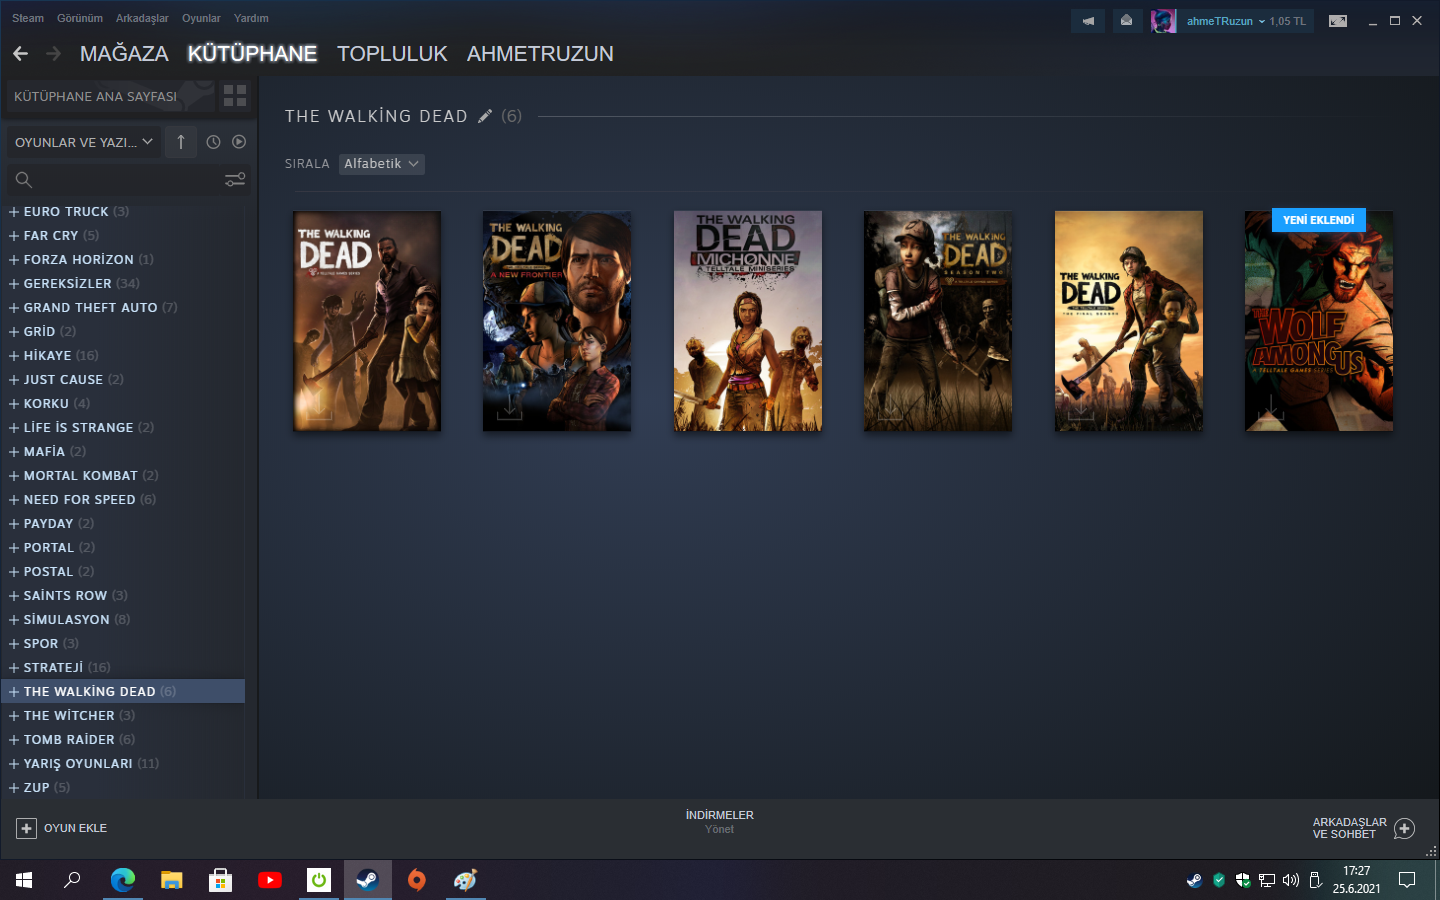
Task: Go forward with the right arrow
Action: click(53, 53)
